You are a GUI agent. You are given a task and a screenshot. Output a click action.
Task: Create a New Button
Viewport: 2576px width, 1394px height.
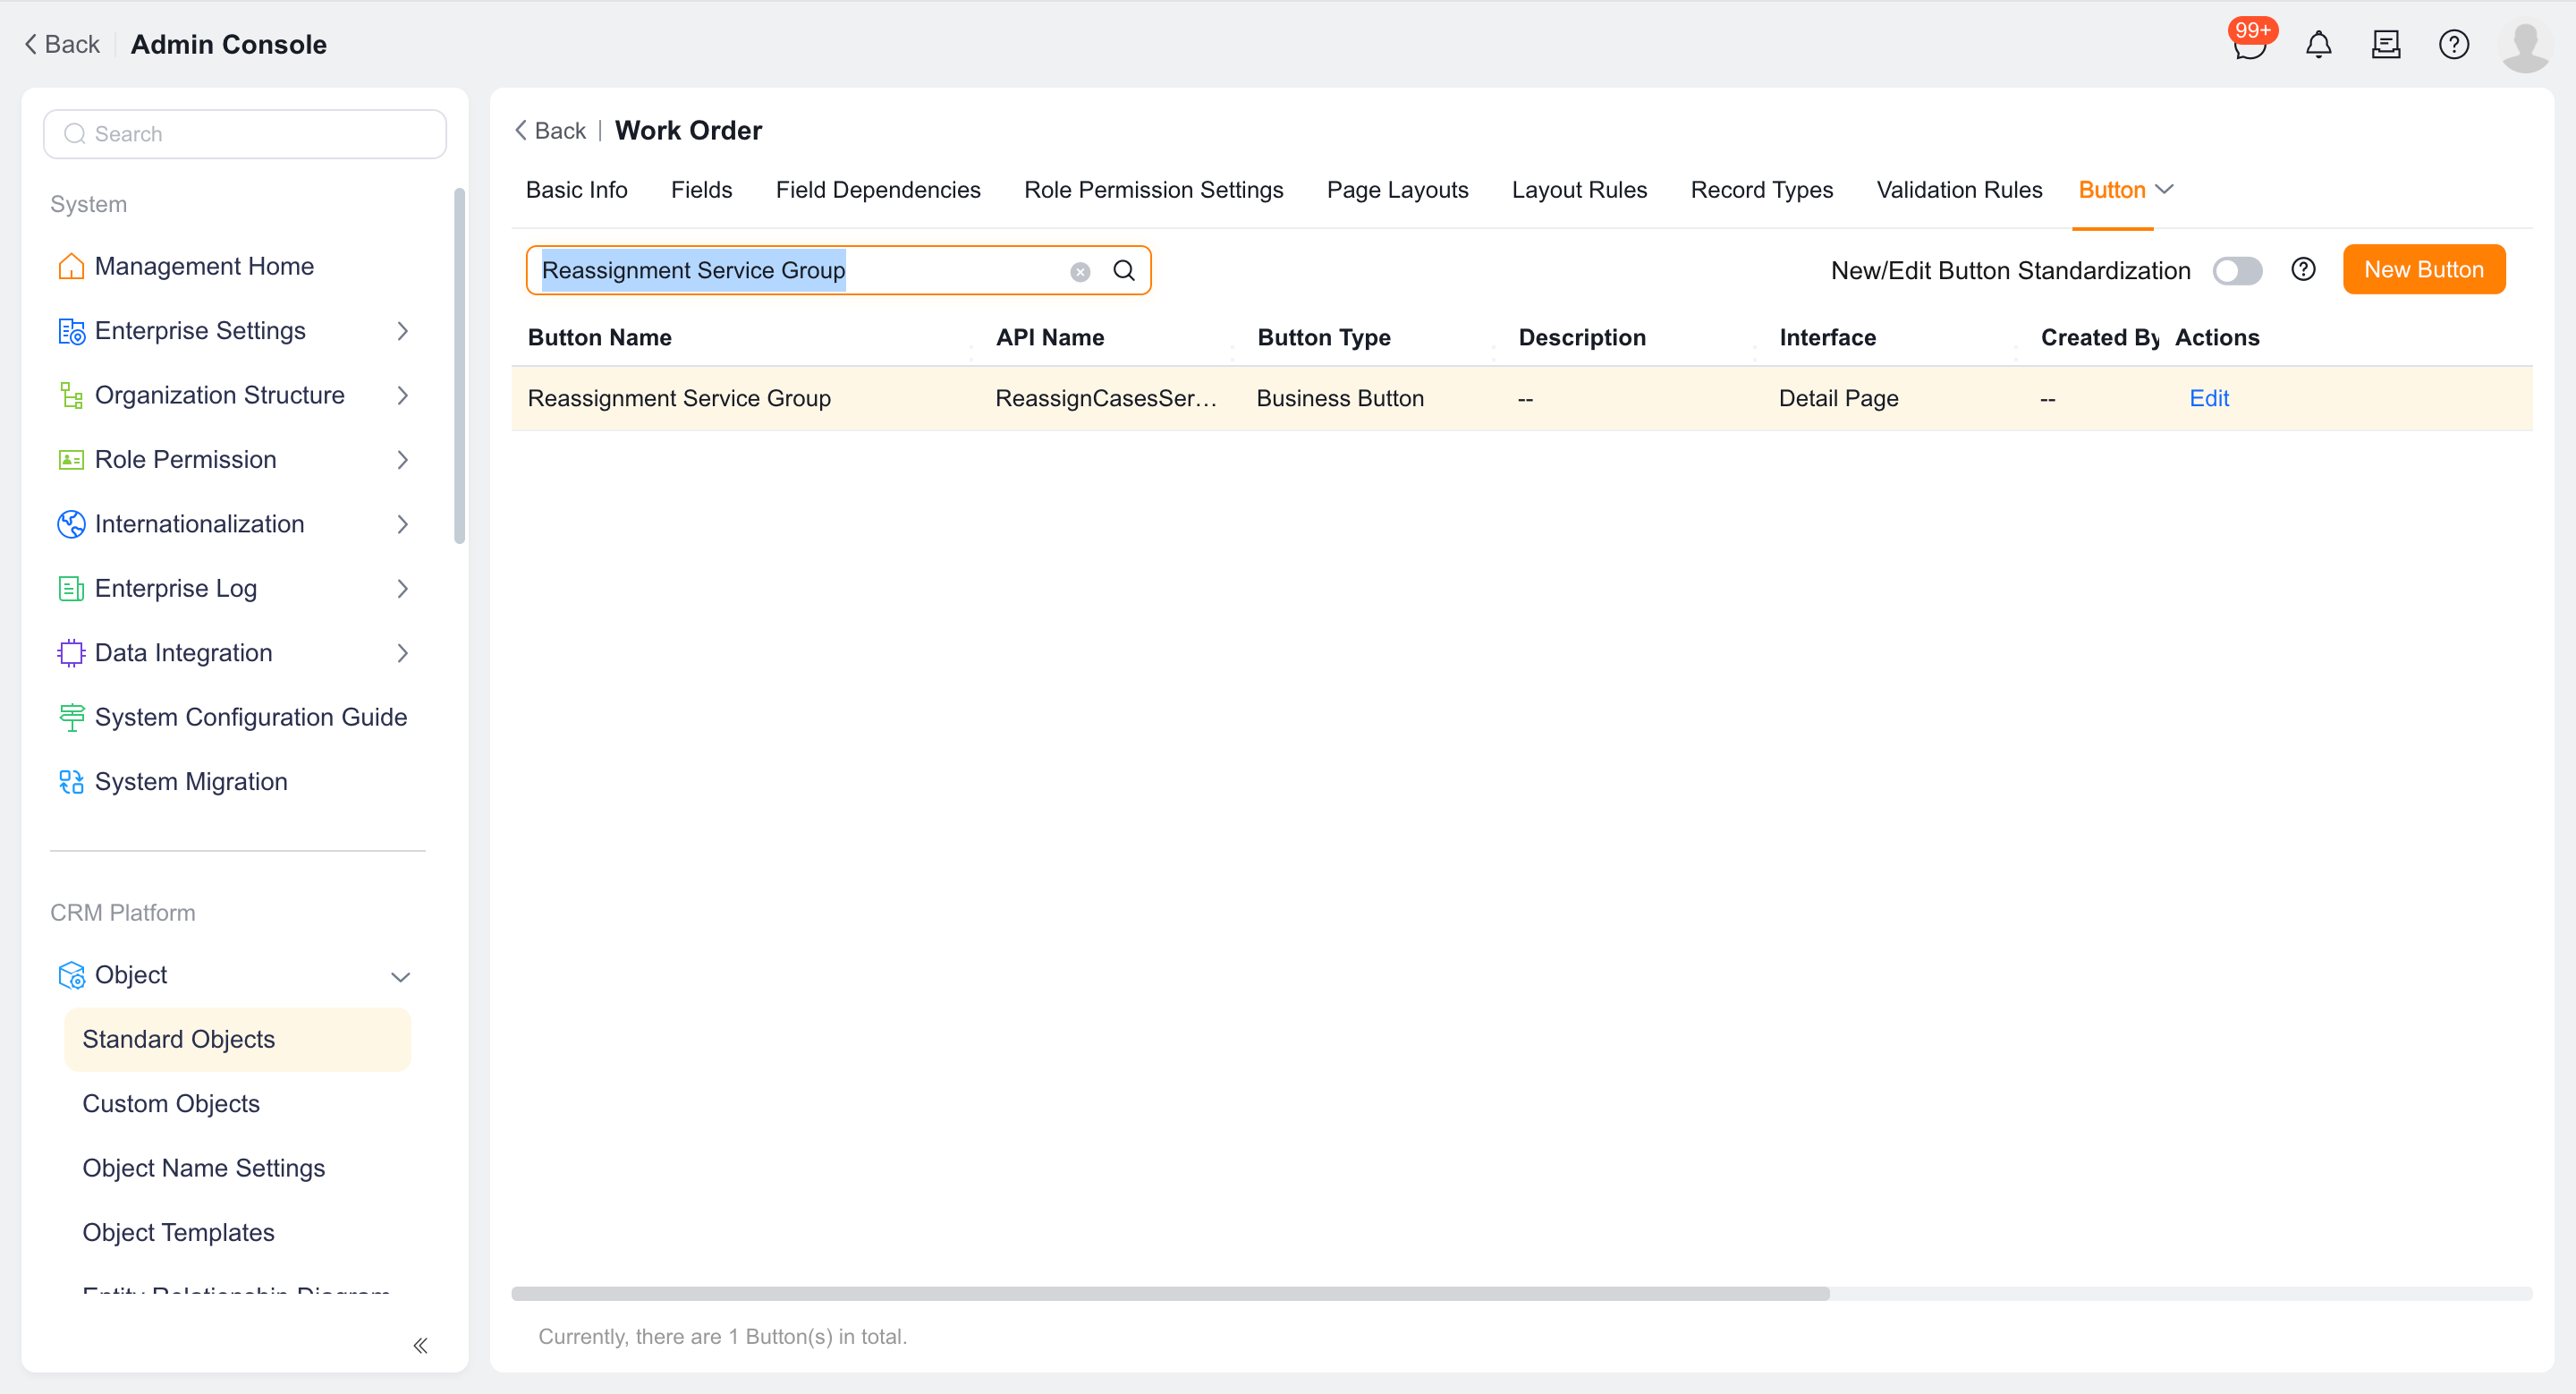coord(2423,270)
